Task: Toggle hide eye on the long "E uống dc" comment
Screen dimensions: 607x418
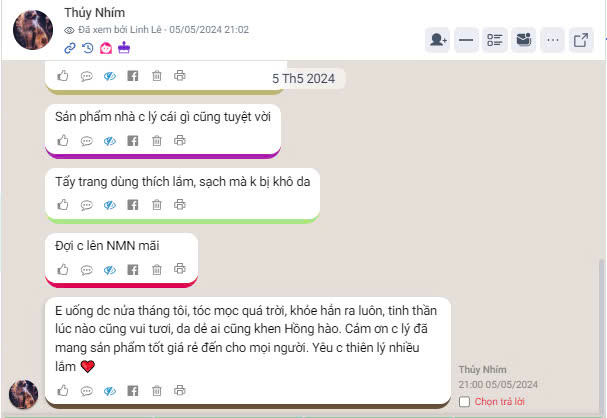Action: pyautogui.click(x=110, y=391)
